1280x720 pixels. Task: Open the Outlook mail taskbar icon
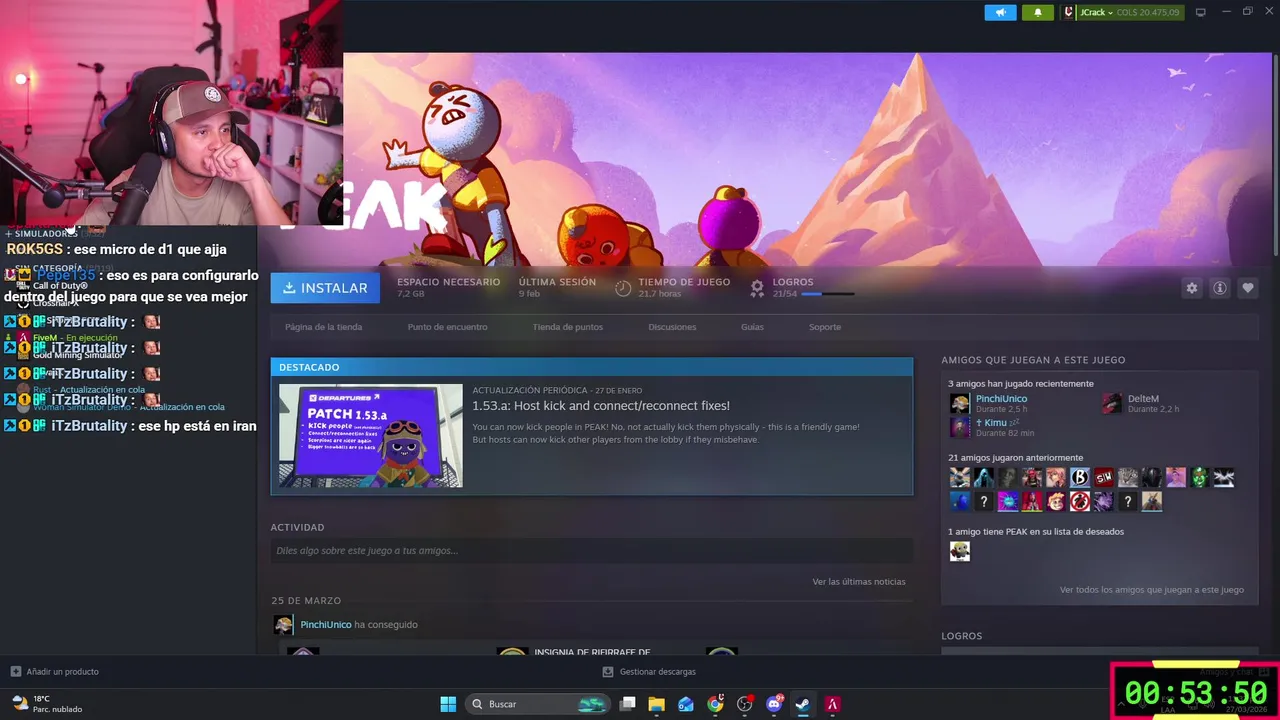coord(686,704)
